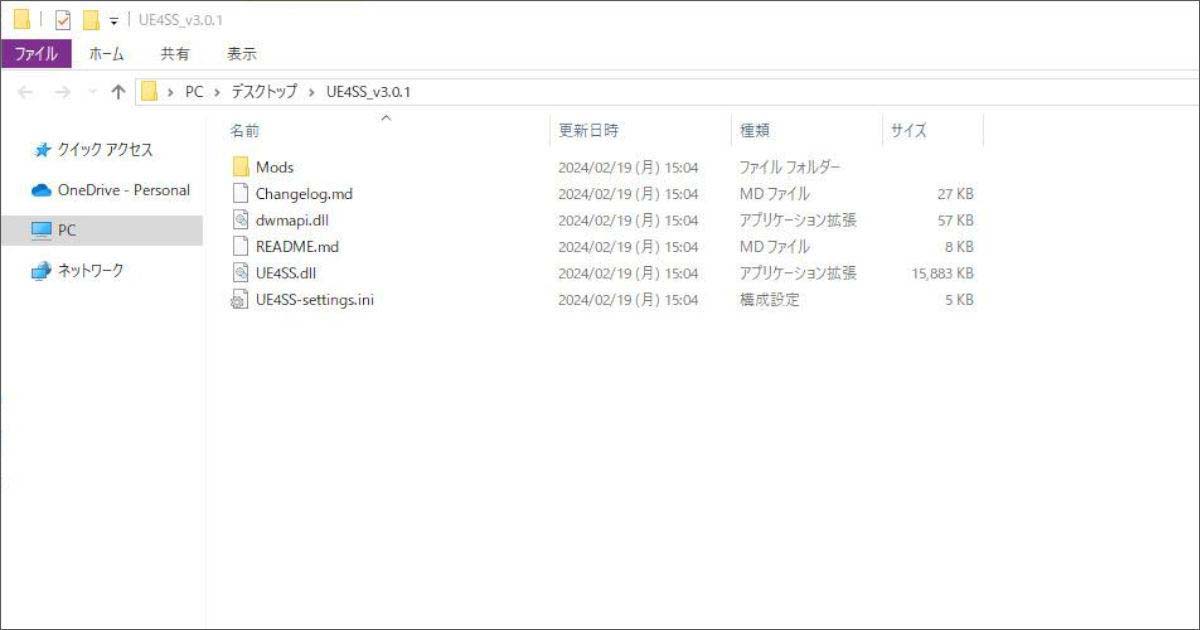1200x630 pixels.
Task: Click the new folder icon in title bar
Action: pos(91,20)
